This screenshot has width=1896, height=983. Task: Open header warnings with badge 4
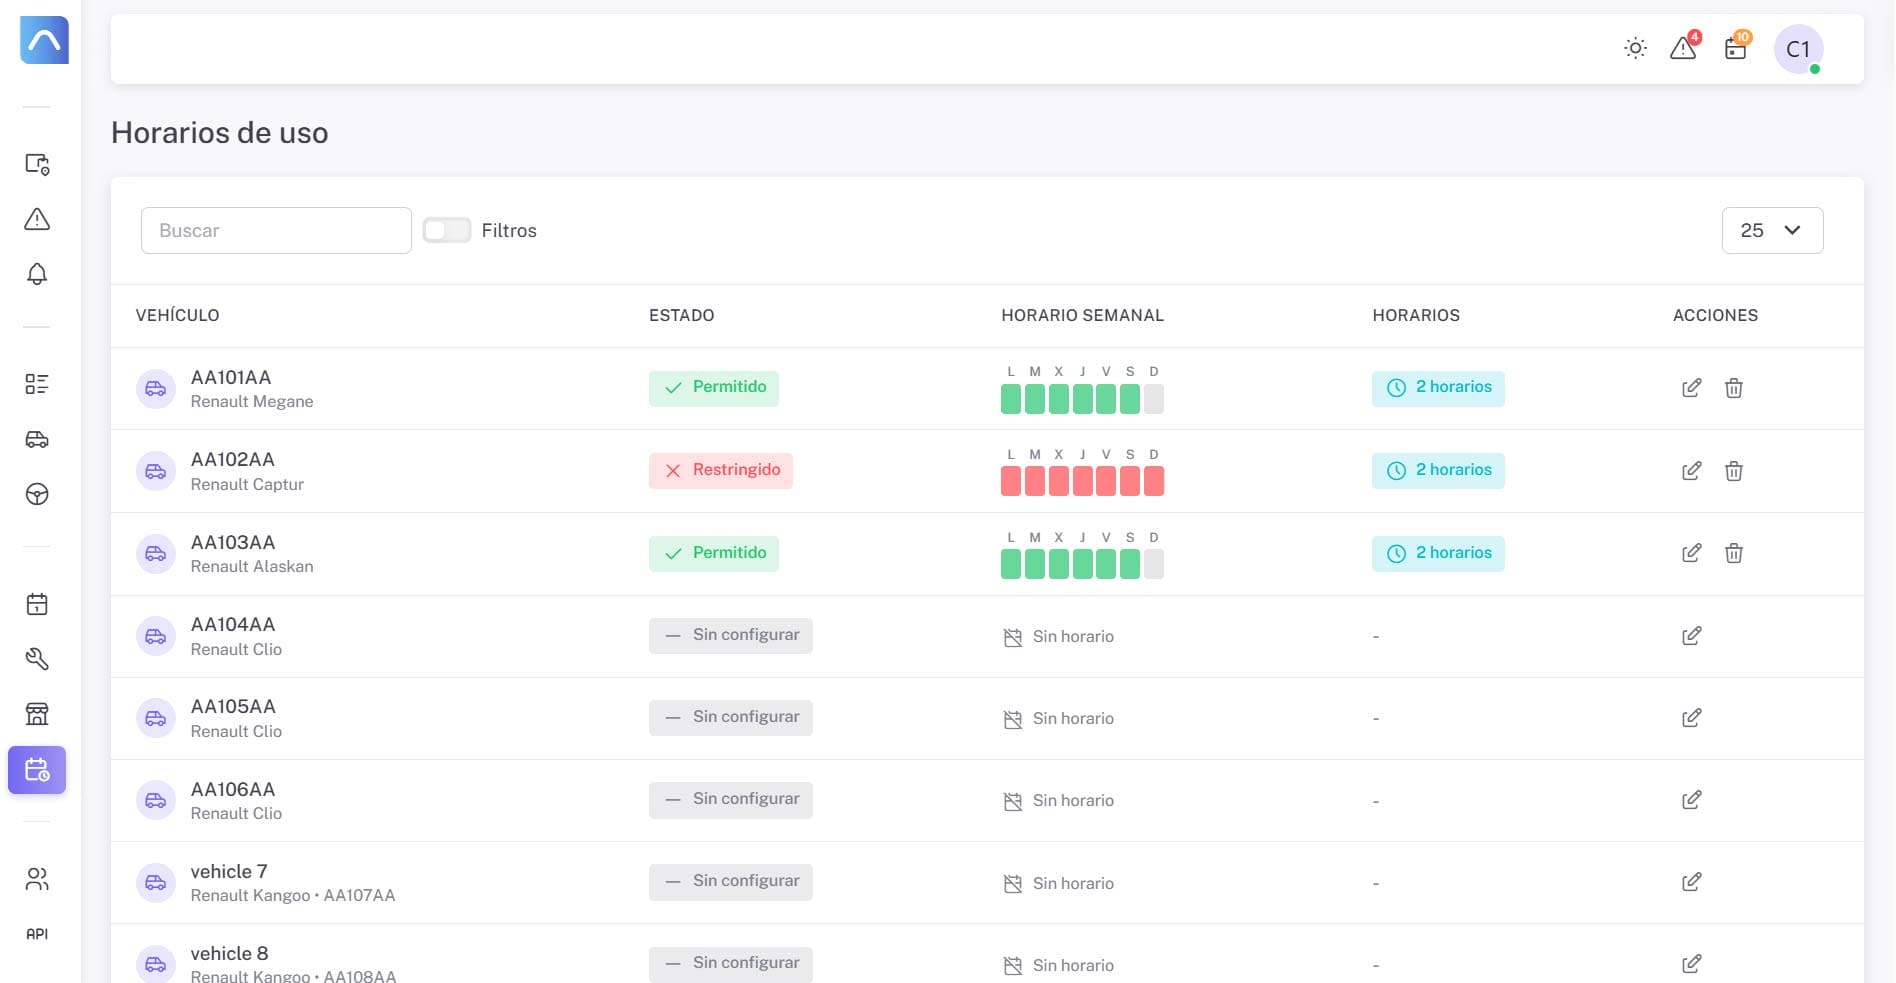click(1684, 47)
